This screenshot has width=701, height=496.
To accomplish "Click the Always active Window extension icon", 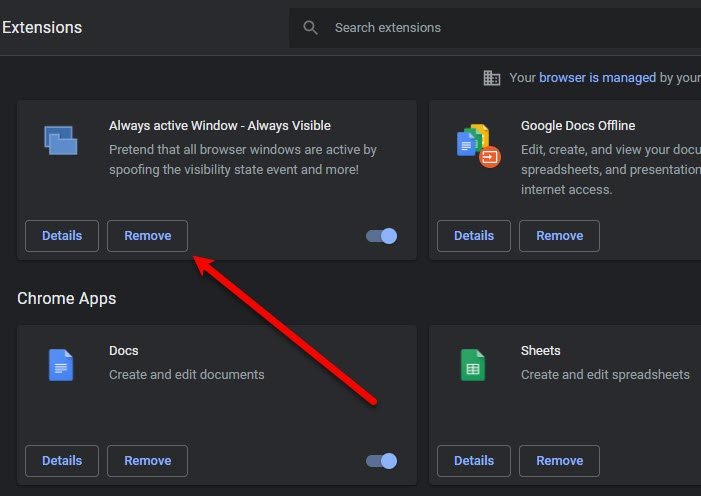I will [61, 140].
